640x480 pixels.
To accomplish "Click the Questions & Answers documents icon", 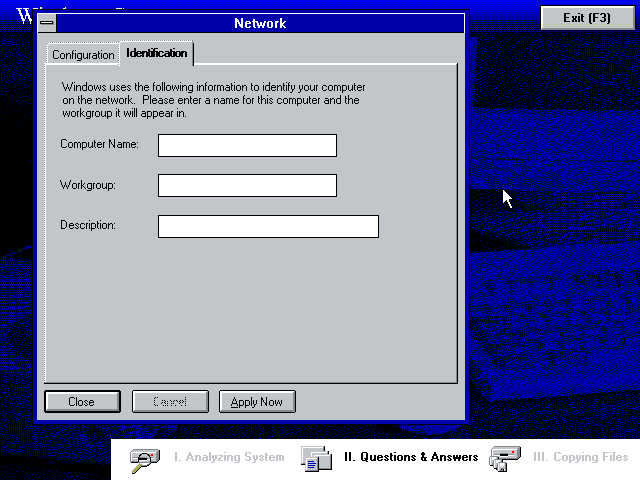I will click(316, 459).
